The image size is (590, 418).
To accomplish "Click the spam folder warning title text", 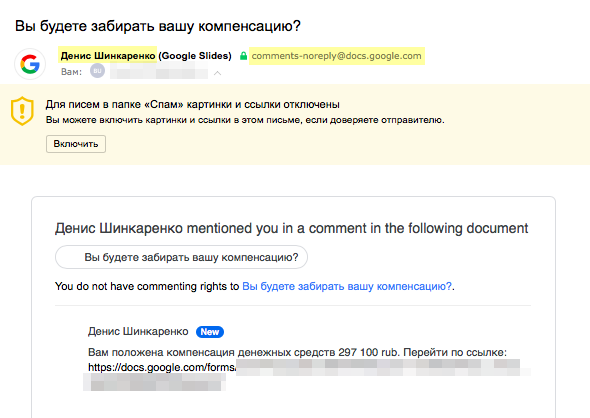I will click(193, 104).
